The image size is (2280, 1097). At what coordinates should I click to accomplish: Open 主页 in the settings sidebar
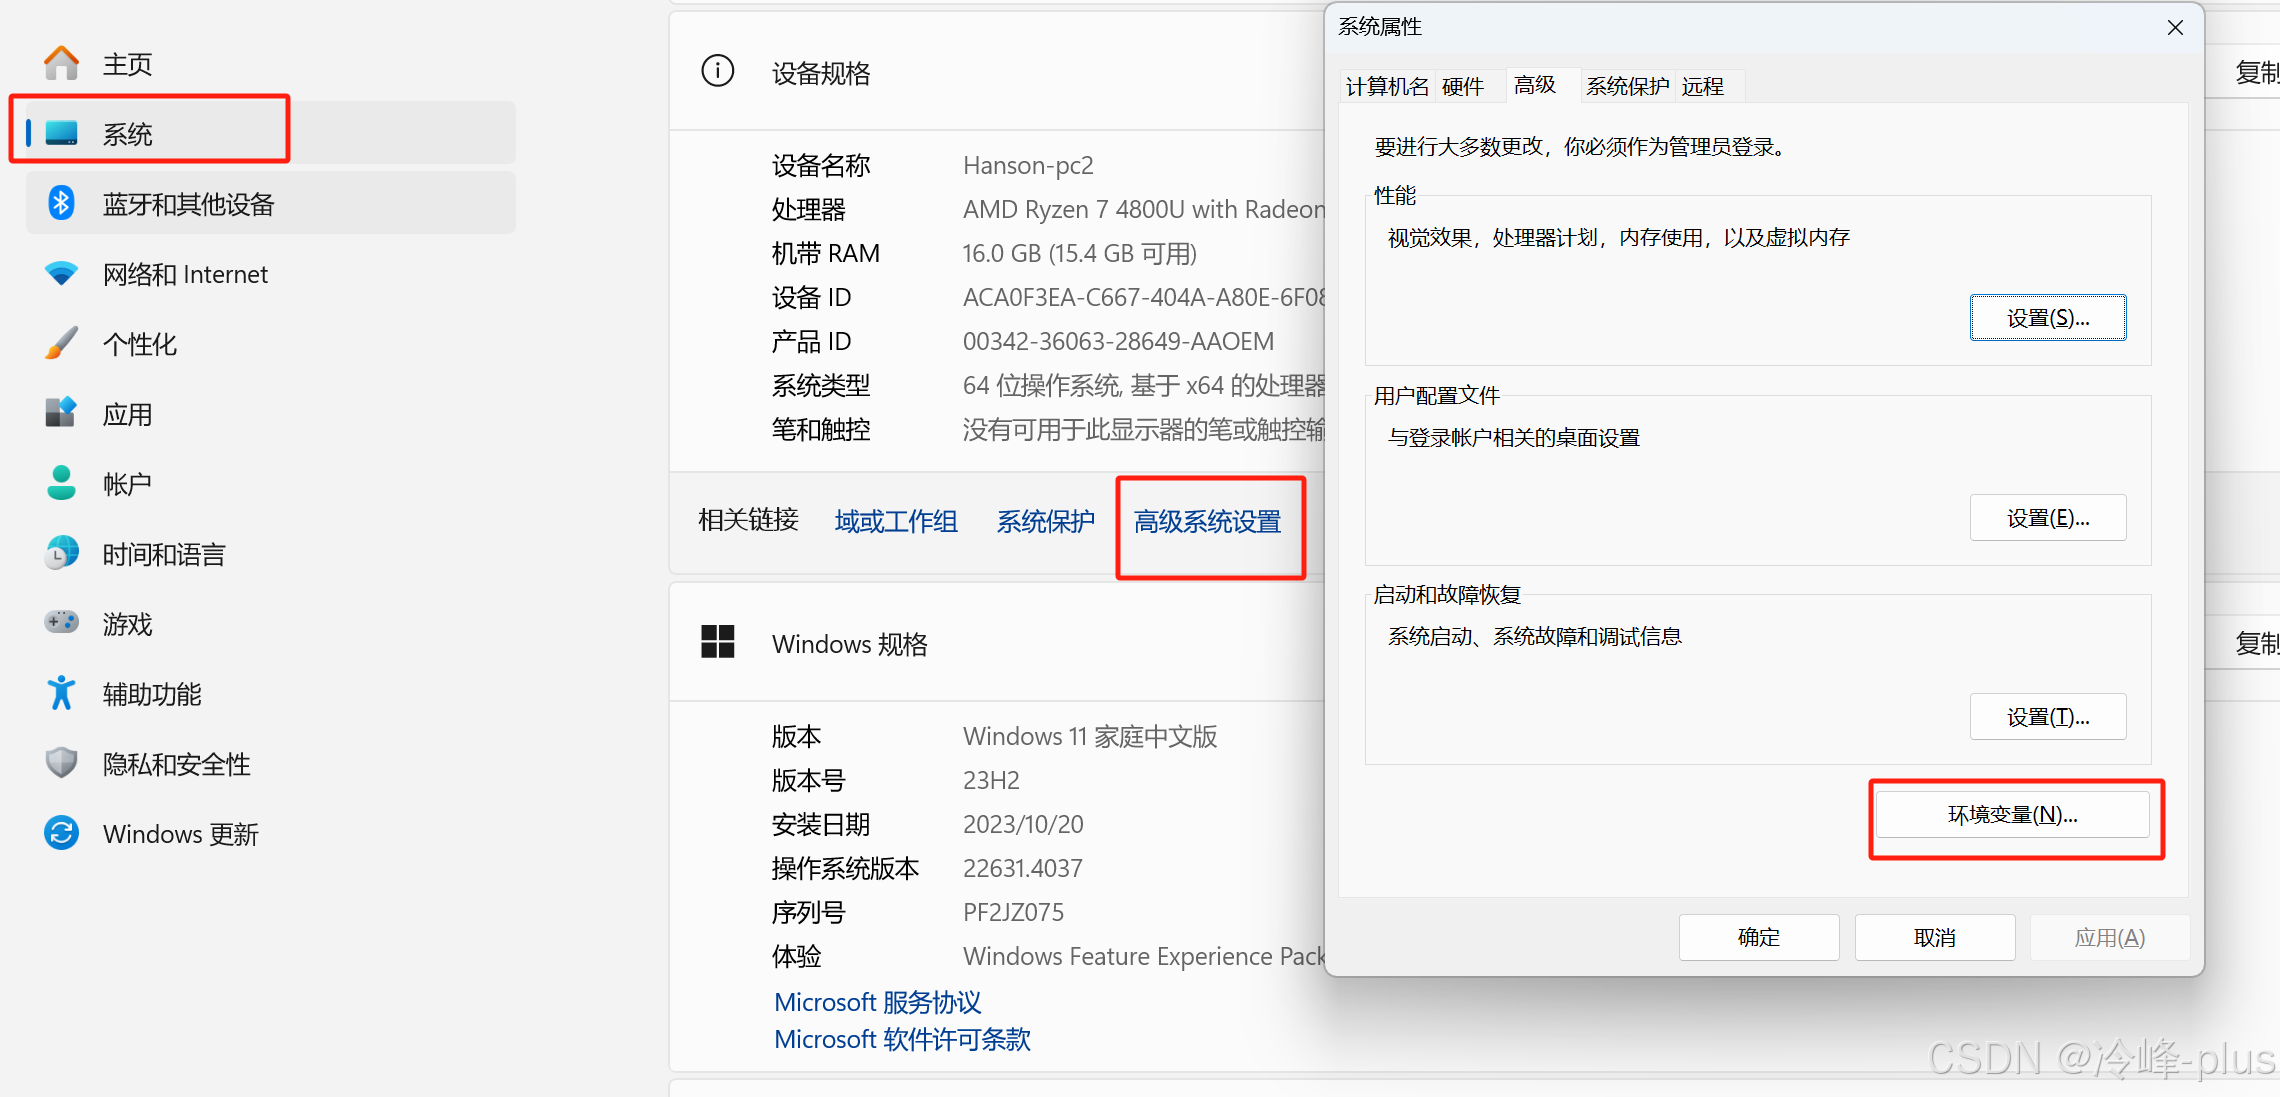point(270,64)
